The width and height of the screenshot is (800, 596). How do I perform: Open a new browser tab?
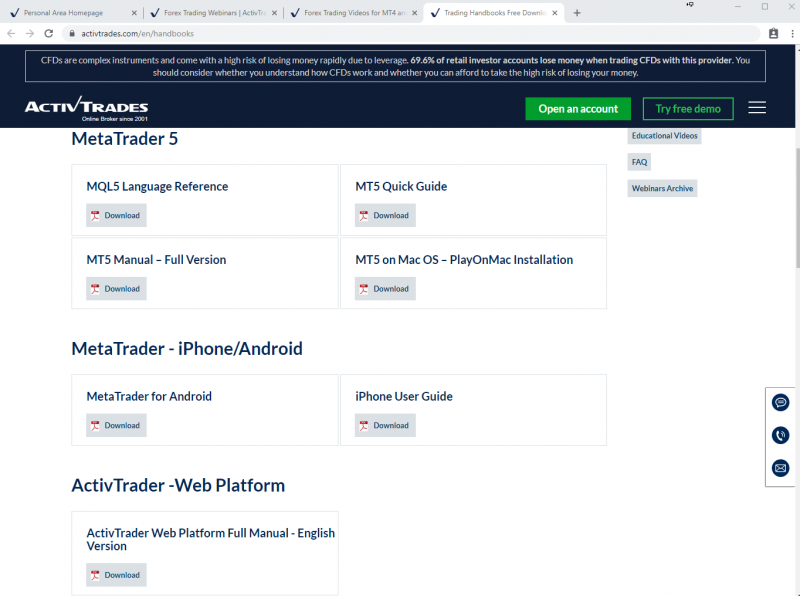[577, 13]
